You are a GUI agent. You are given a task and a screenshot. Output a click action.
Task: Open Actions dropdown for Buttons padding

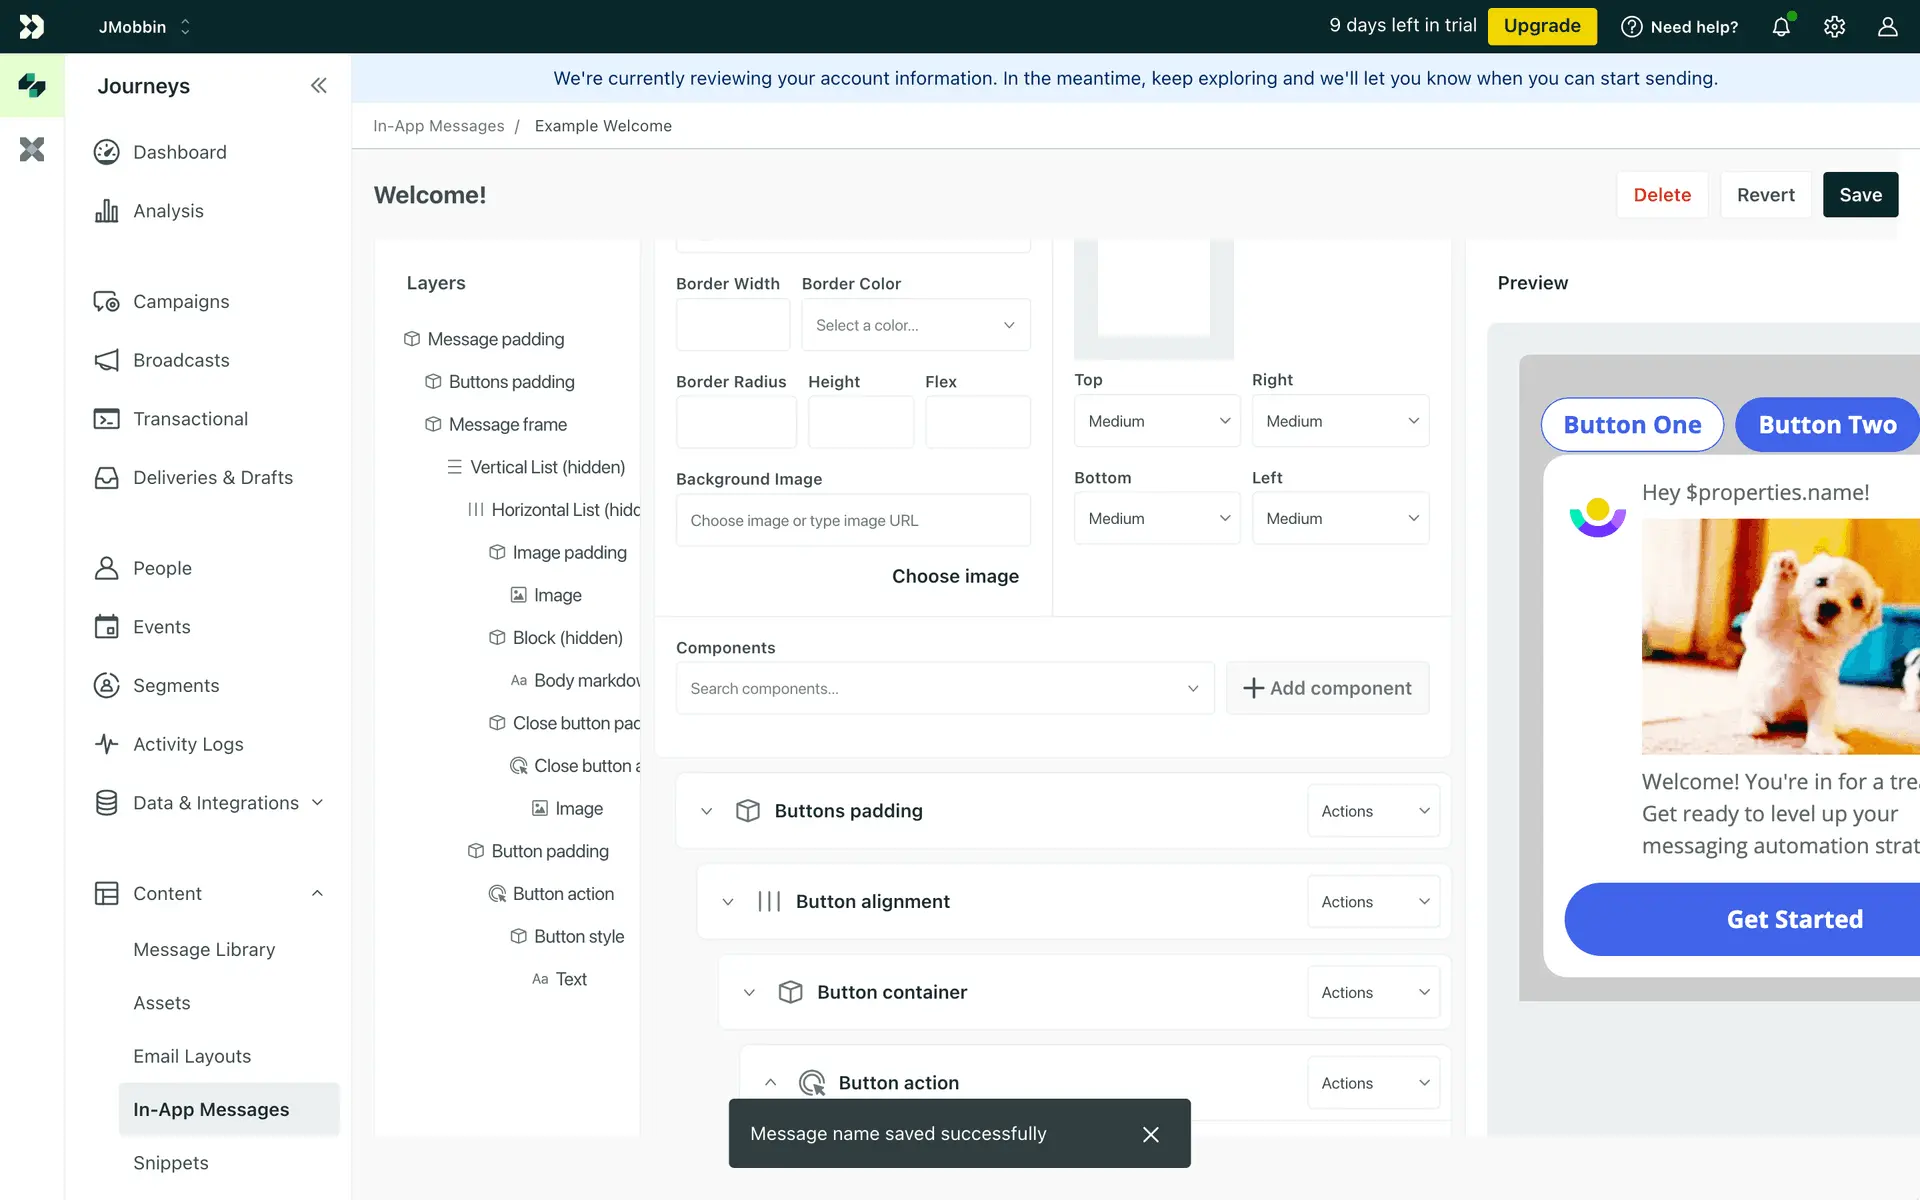pyautogui.click(x=1373, y=811)
